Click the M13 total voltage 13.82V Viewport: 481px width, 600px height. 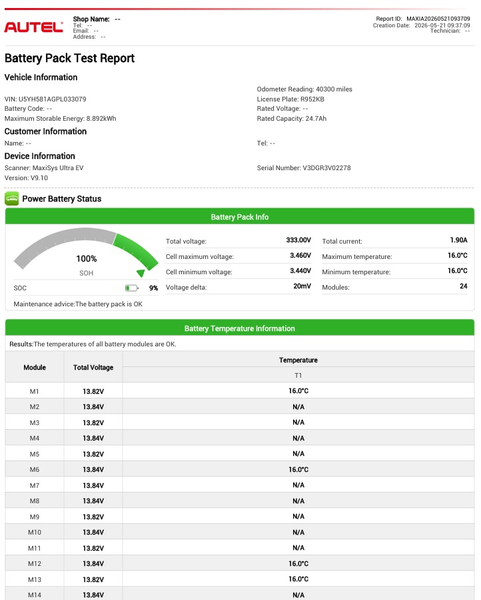click(93, 580)
